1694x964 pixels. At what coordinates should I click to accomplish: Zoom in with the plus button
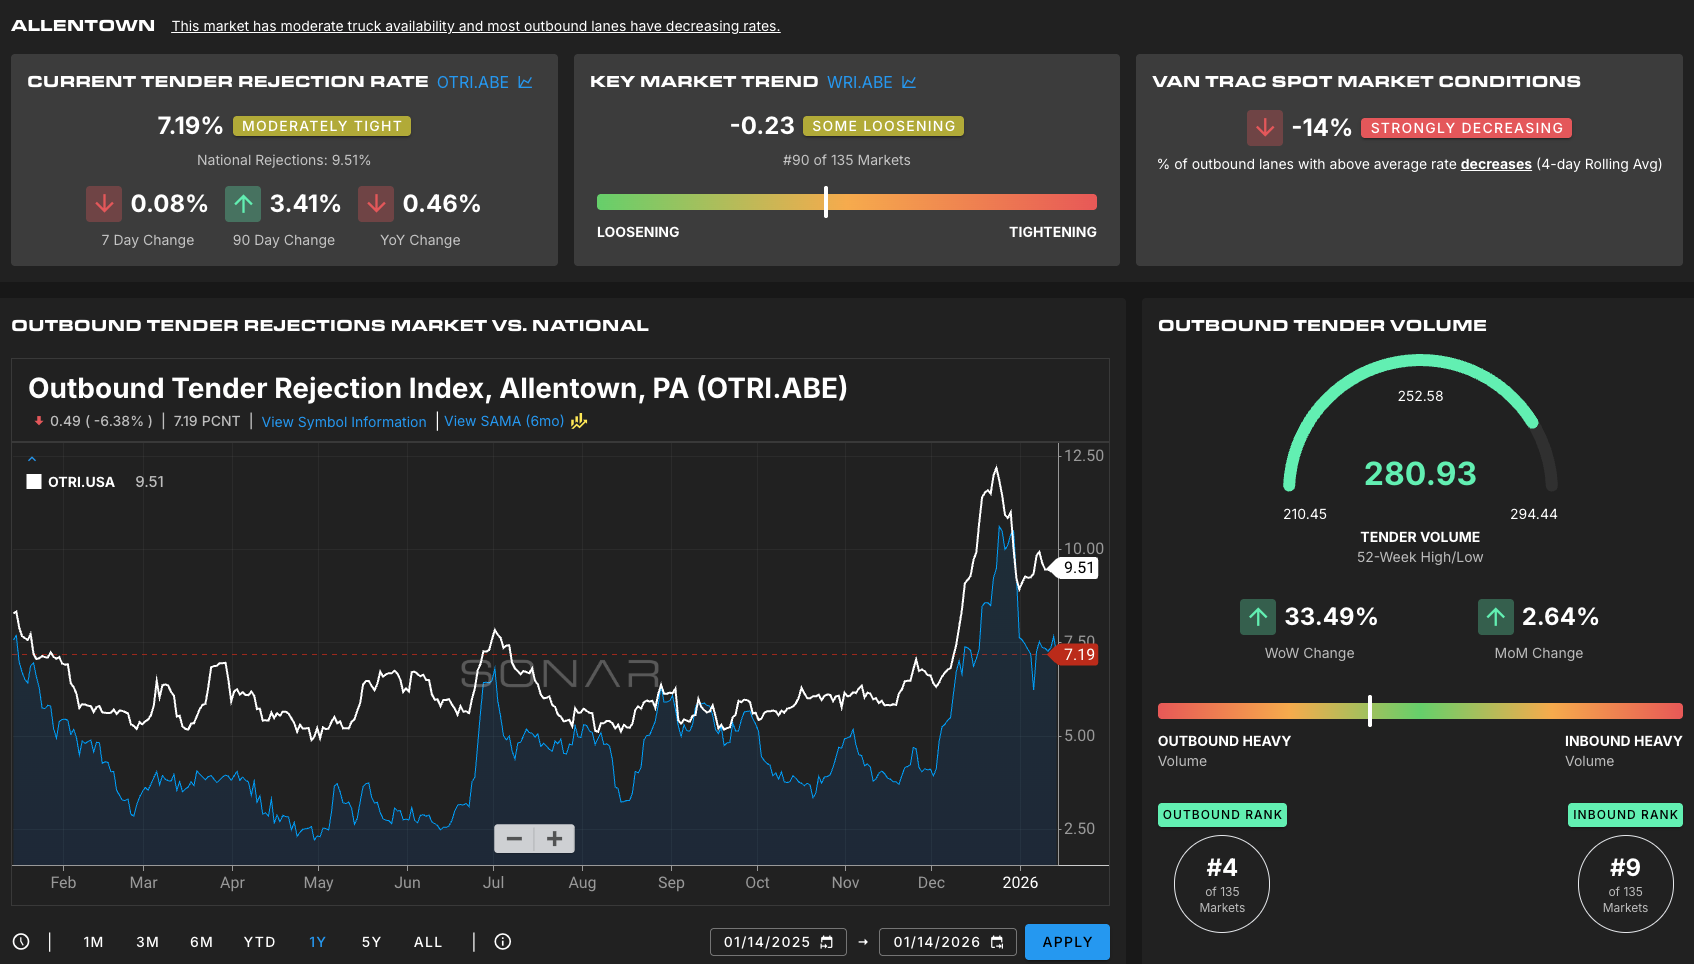[x=555, y=838]
